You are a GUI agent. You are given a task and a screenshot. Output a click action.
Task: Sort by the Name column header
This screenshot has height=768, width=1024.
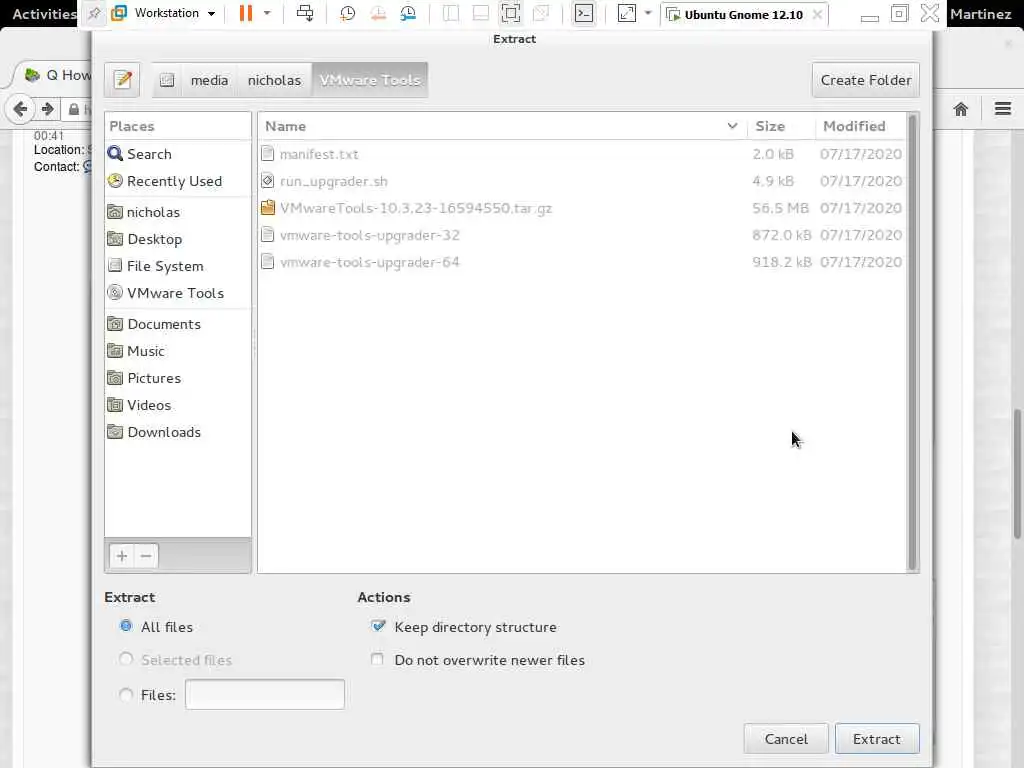tap(502, 126)
